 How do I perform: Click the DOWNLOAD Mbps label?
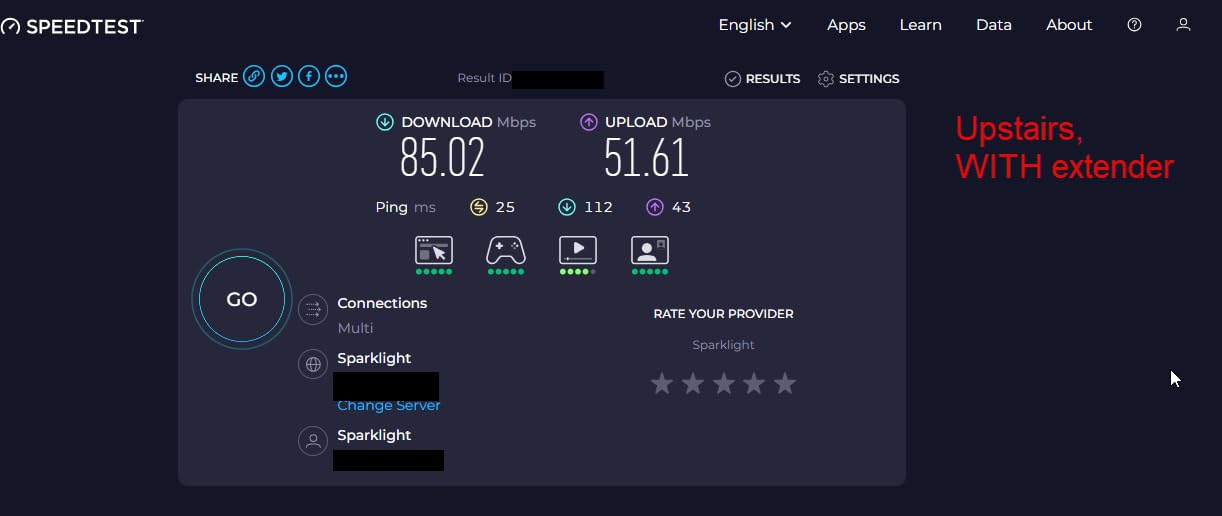click(469, 122)
